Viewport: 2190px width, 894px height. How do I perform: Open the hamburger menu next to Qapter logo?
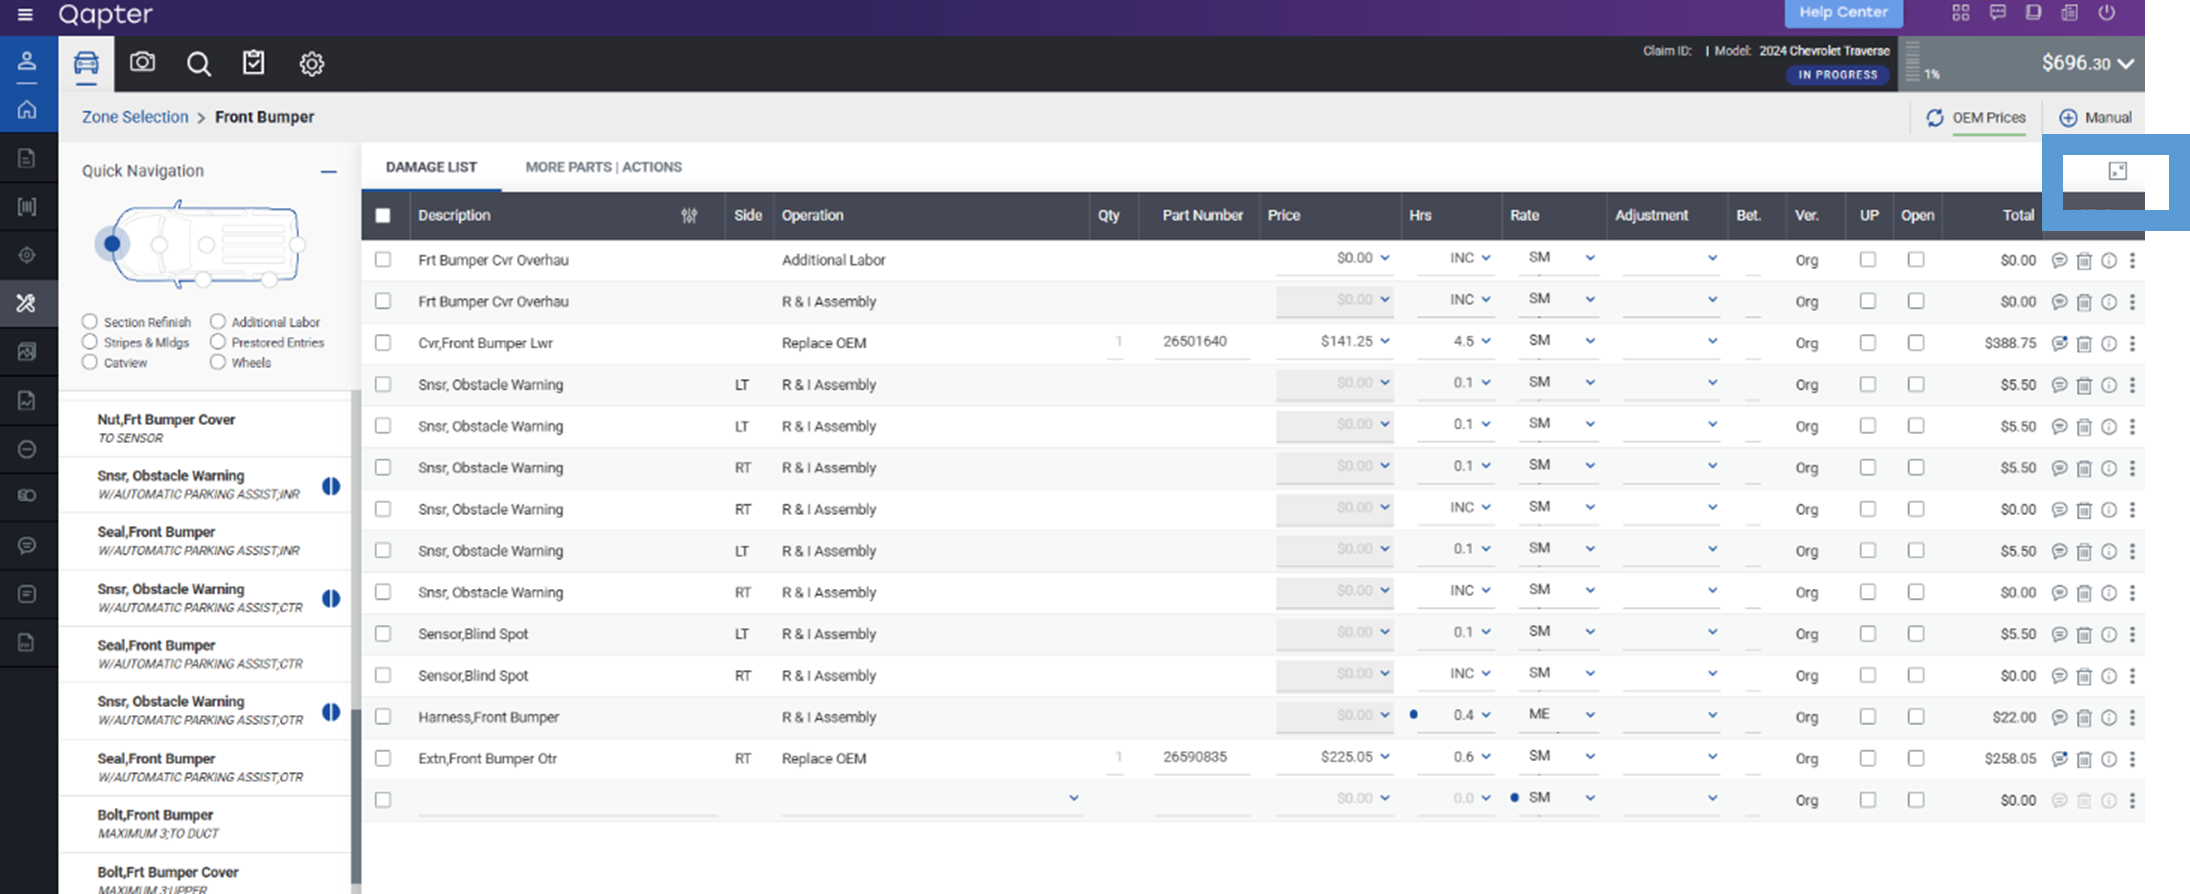pyautogui.click(x=25, y=14)
